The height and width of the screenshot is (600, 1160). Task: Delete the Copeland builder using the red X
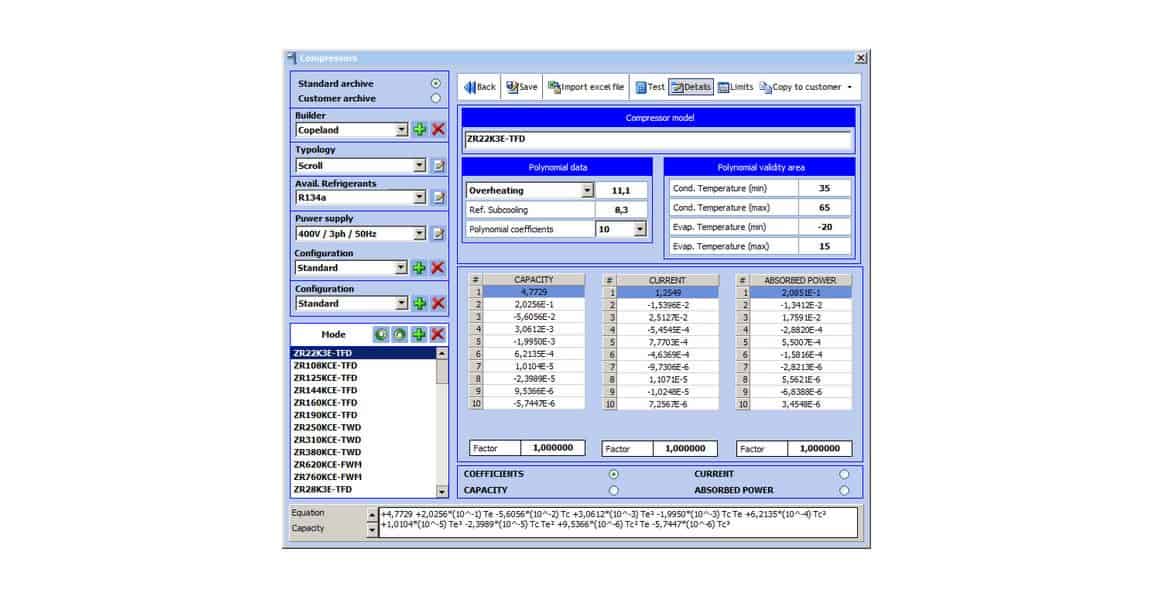pos(437,130)
